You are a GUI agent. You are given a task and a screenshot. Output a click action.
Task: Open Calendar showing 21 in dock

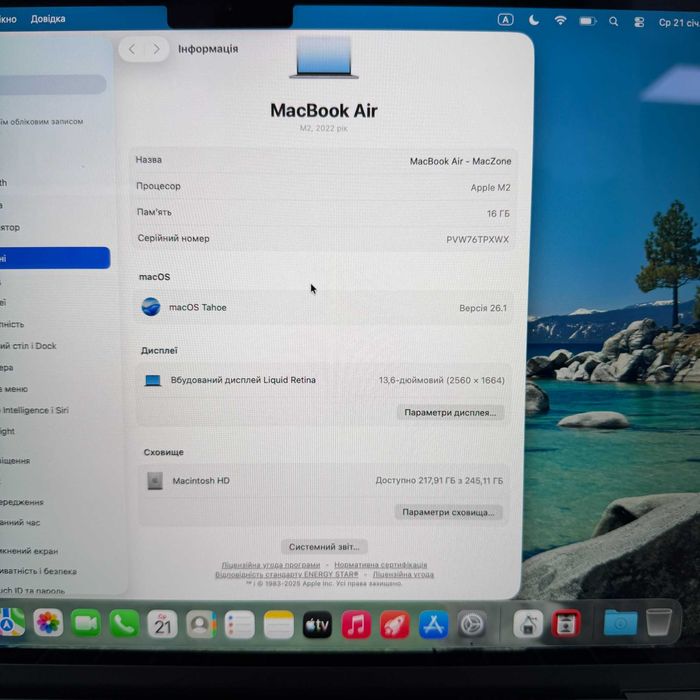pyautogui.click(x=162, y=624)
